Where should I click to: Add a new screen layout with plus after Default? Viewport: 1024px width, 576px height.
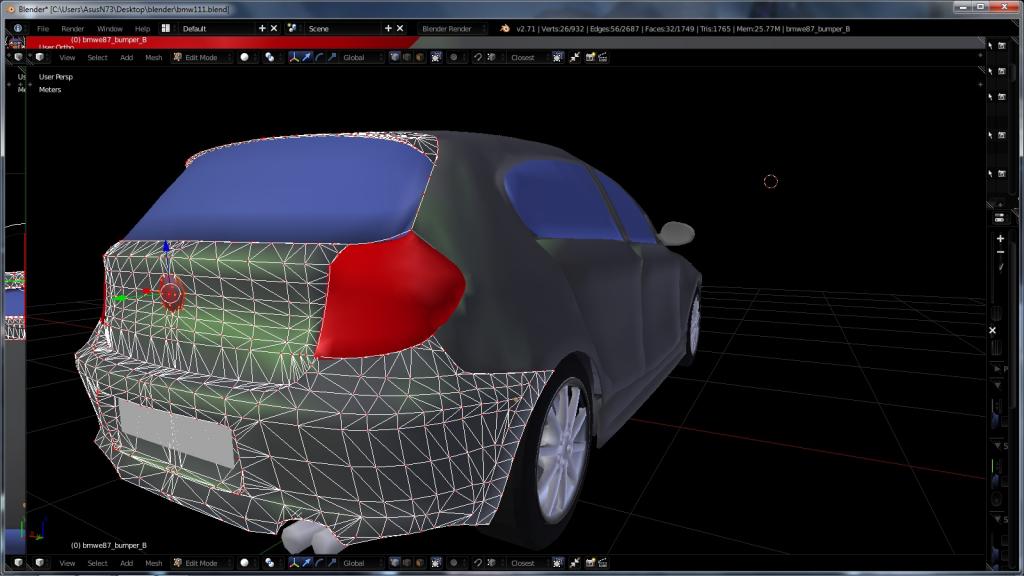(262, 29)
